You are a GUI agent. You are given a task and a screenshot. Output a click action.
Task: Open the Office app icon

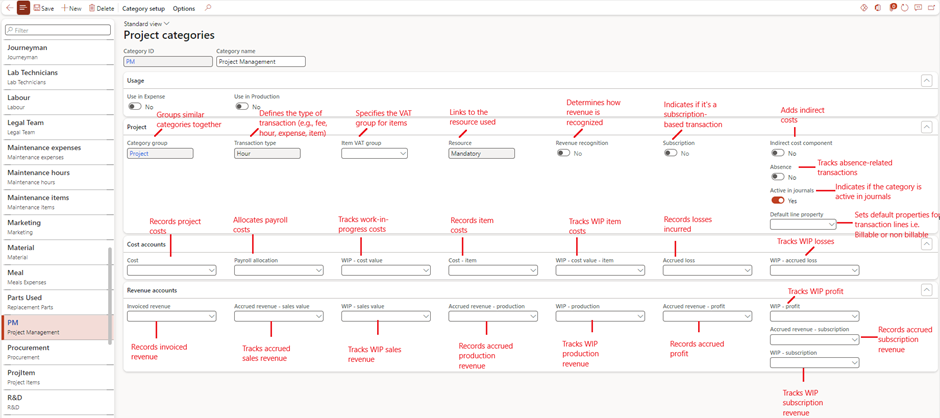click(x=878, y=8)
